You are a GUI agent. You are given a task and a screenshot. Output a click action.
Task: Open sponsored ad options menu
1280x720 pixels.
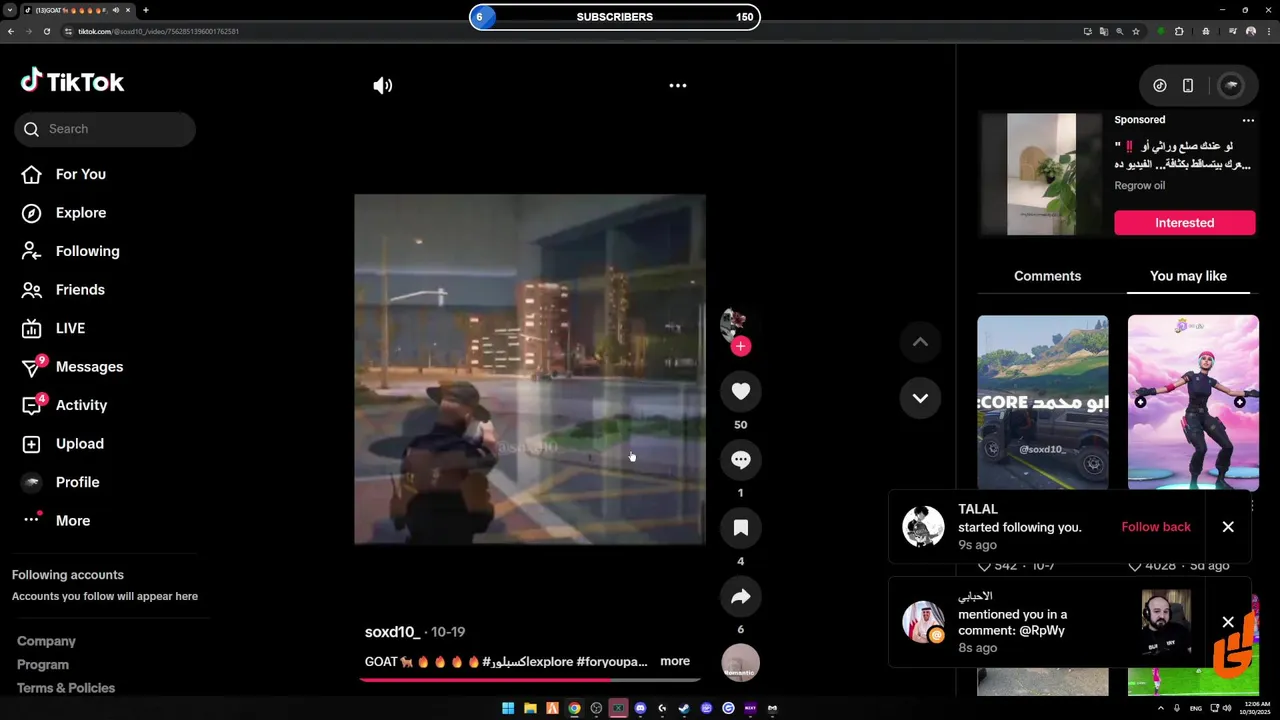[x=1248, y=120]
